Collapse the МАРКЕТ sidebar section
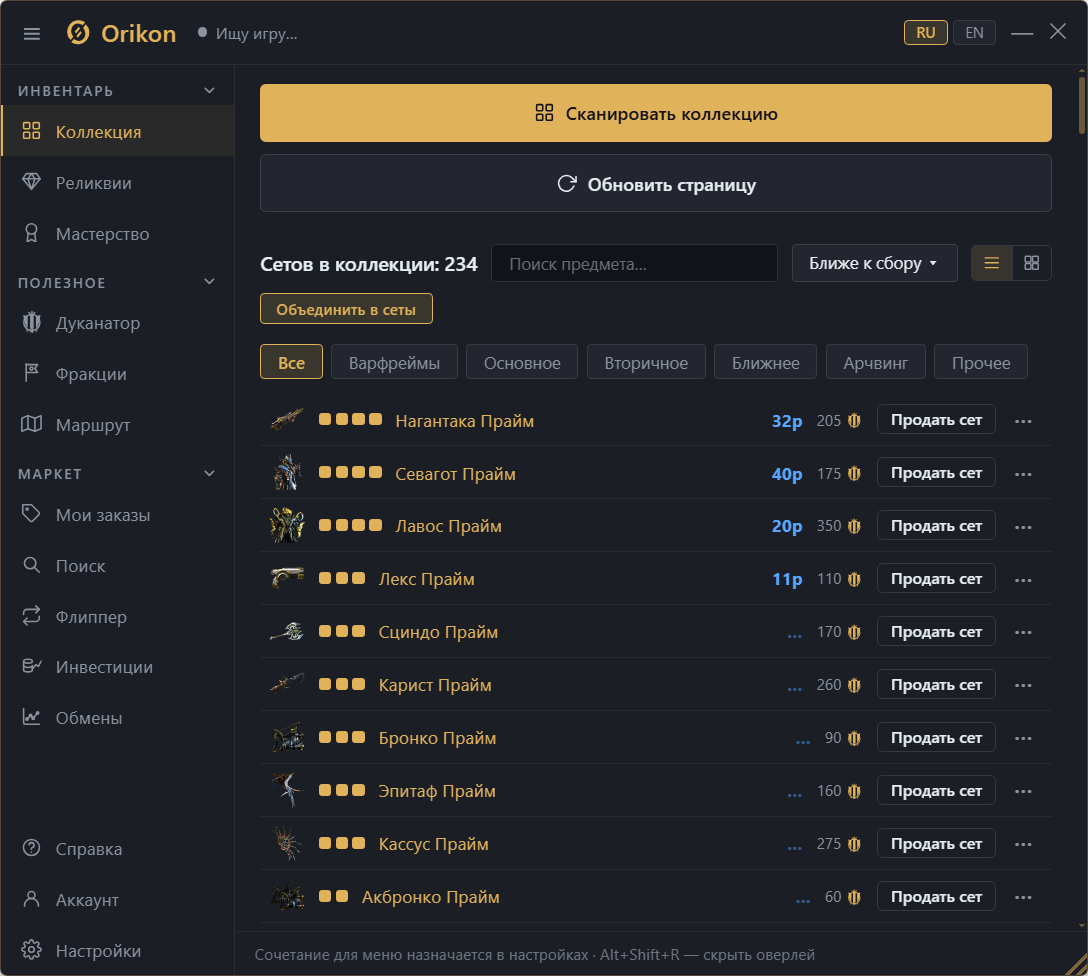Image resolution: width=1088 pixels, height=976 pixels. 210,474
